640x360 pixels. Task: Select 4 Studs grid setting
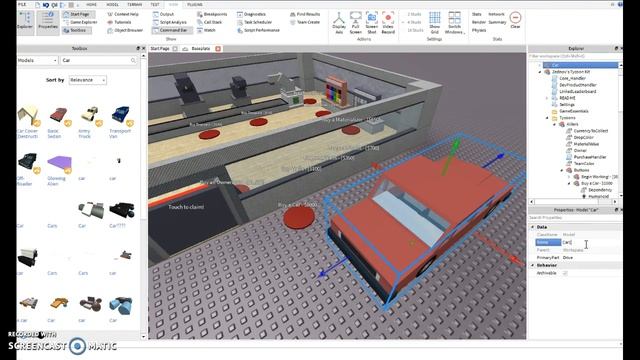coord(413,22)
